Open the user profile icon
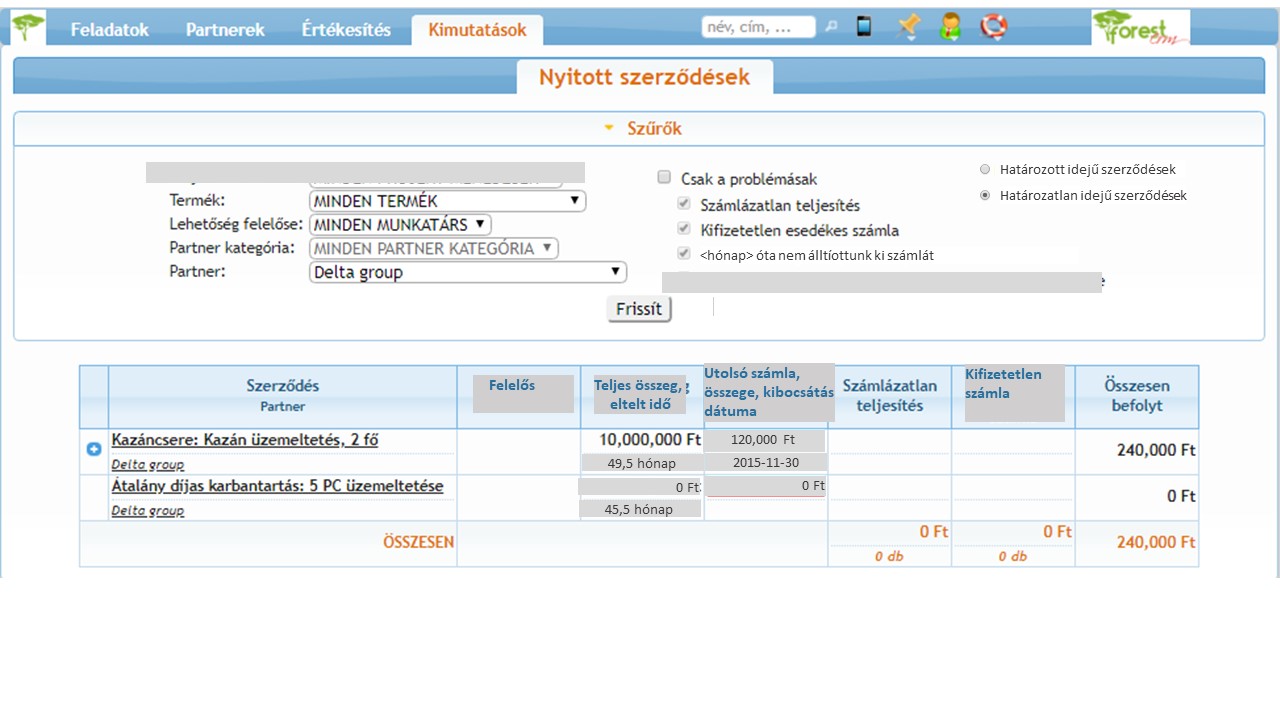The height and width of the screenshot is (720, 1280). (950, 27)
